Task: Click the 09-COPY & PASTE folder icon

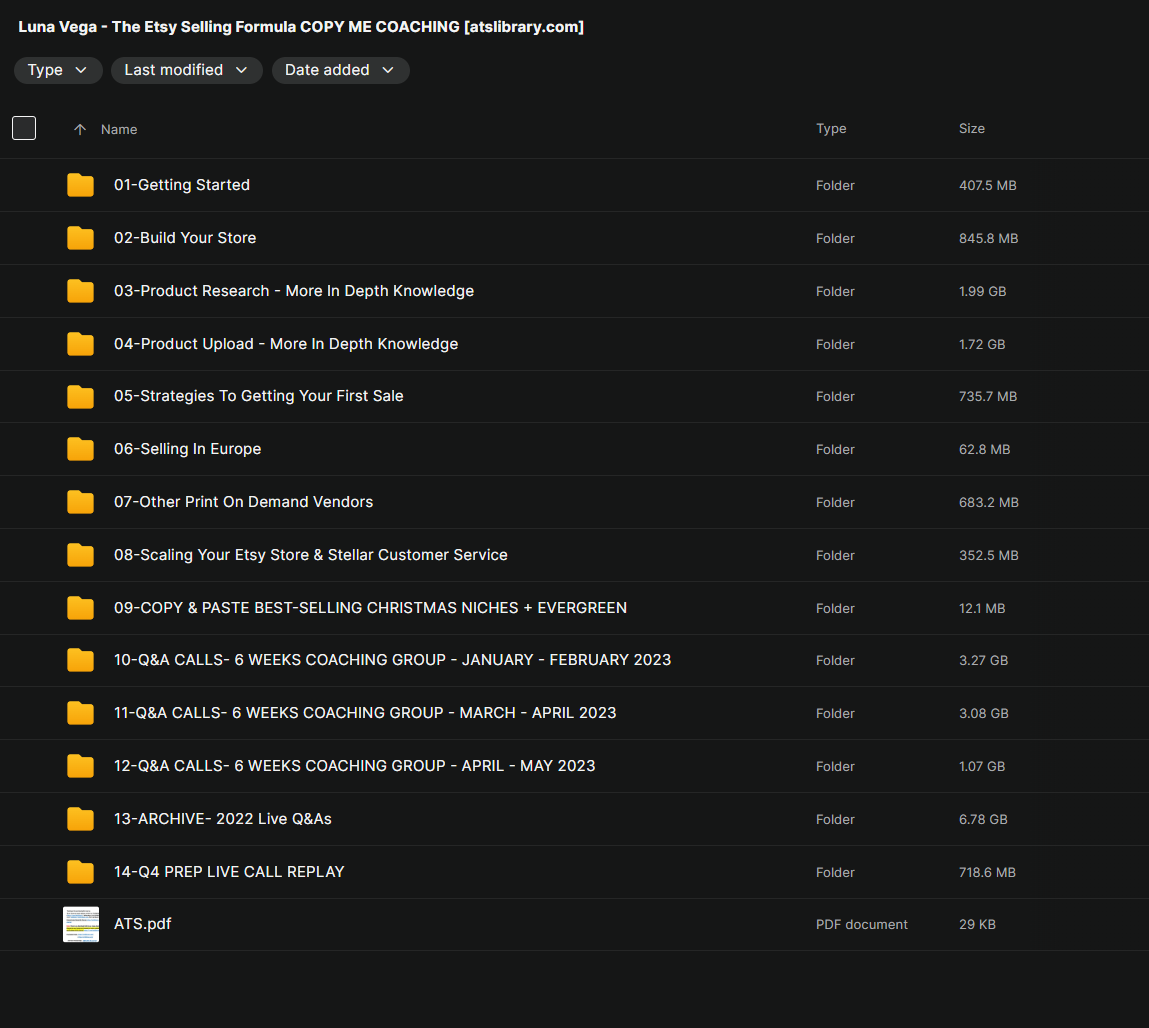Action: pyautogui.click(x=81, y=608)
